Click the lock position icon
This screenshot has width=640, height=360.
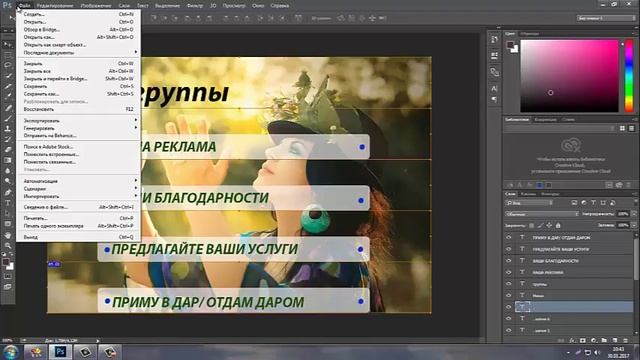coord(549,225)
